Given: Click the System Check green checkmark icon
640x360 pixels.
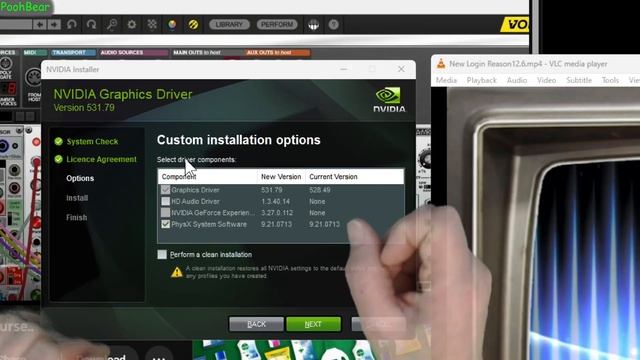Looking at the screenshot, I should click(x=58, y=142).
